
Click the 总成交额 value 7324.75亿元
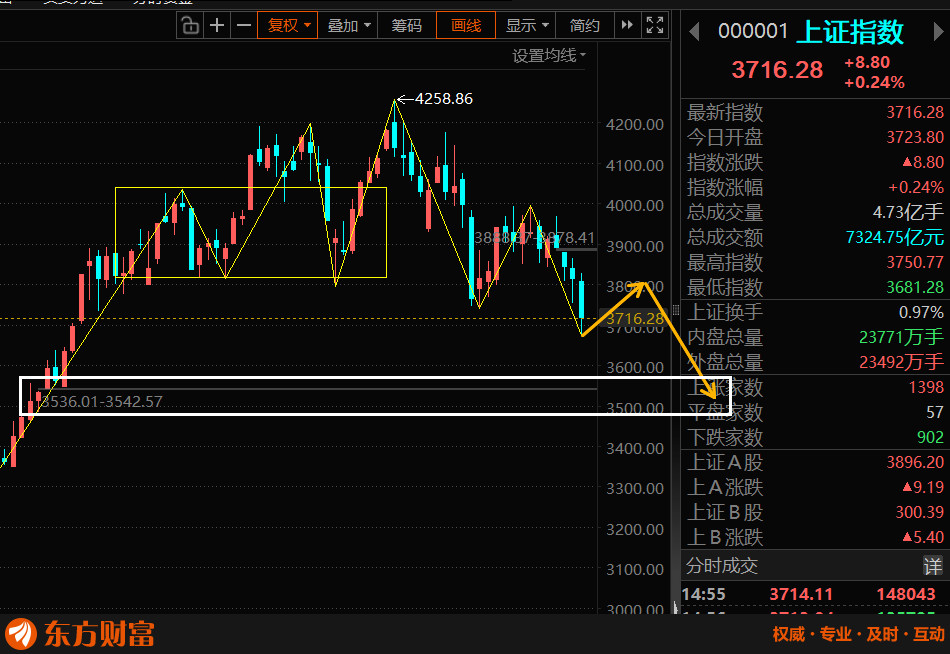coord(894,237)
